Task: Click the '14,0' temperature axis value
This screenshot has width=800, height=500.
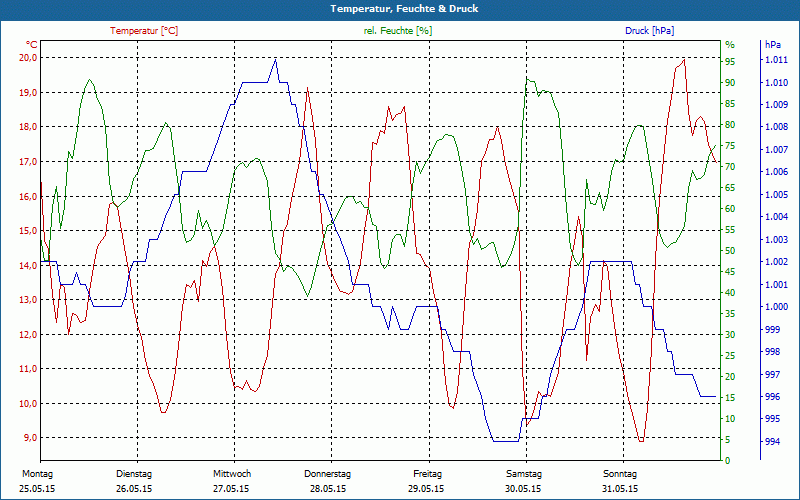Action: tap(28, 265)
